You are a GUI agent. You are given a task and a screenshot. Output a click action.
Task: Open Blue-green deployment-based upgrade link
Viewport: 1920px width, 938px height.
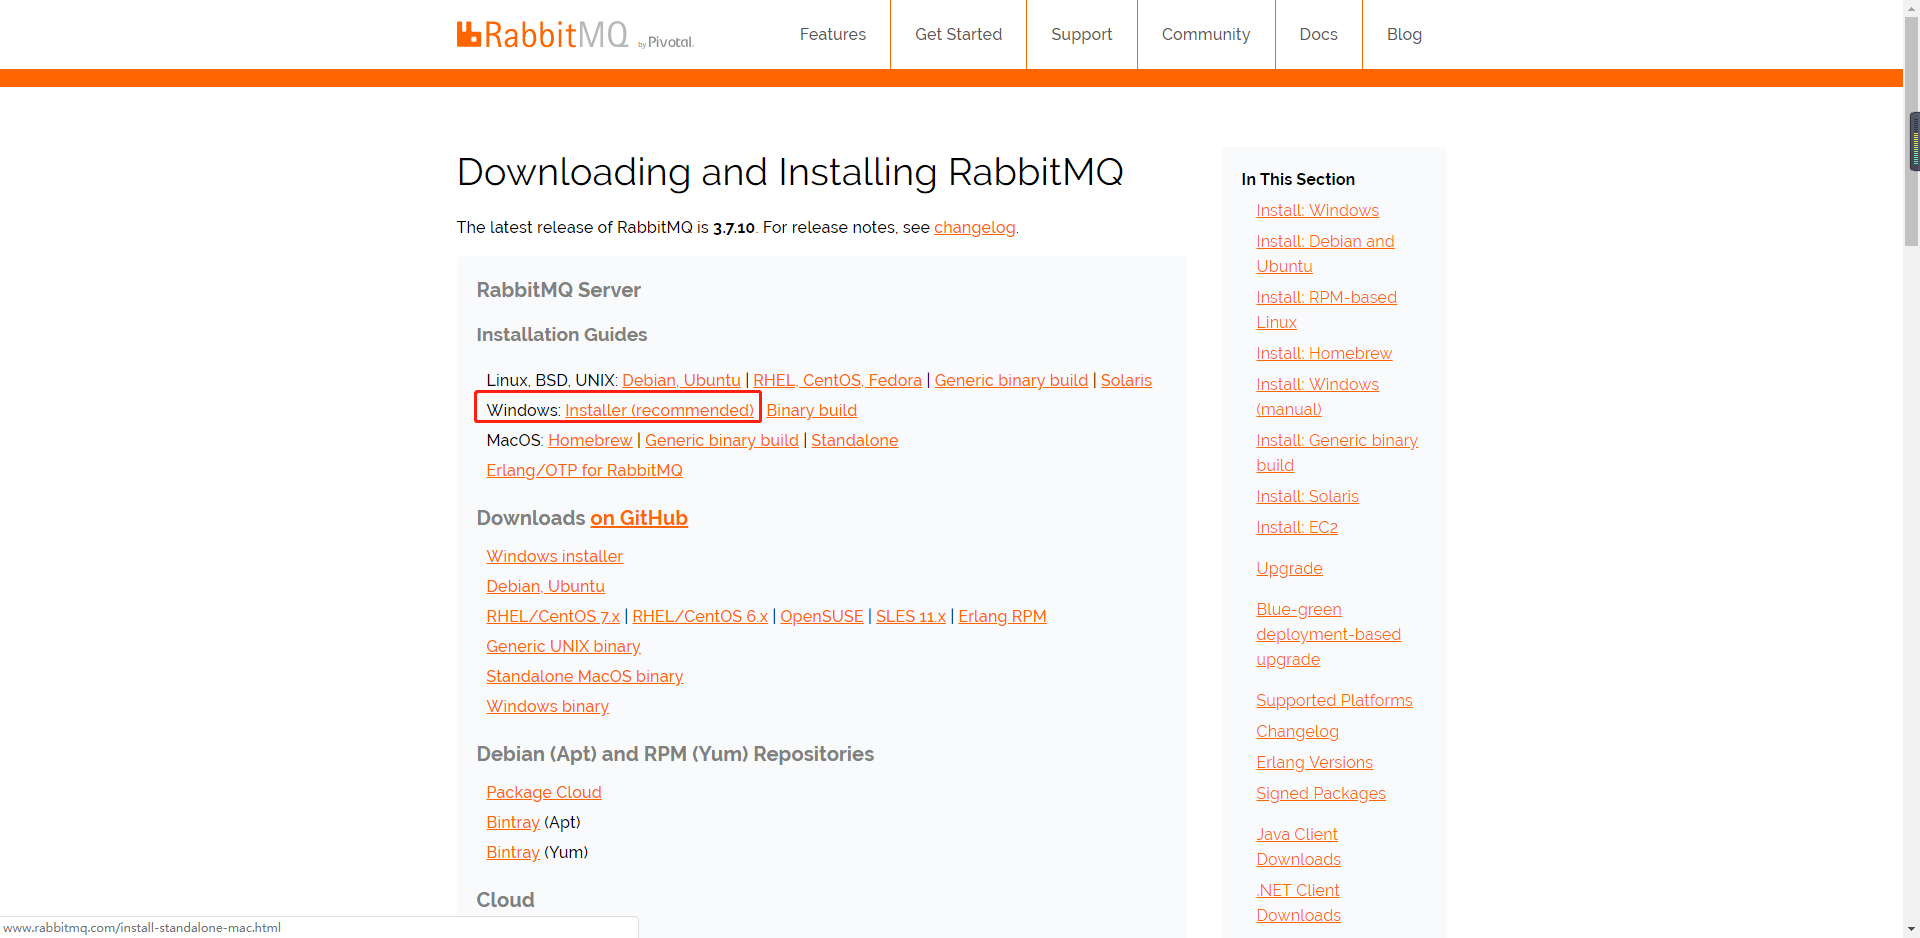coord(1328,634)
